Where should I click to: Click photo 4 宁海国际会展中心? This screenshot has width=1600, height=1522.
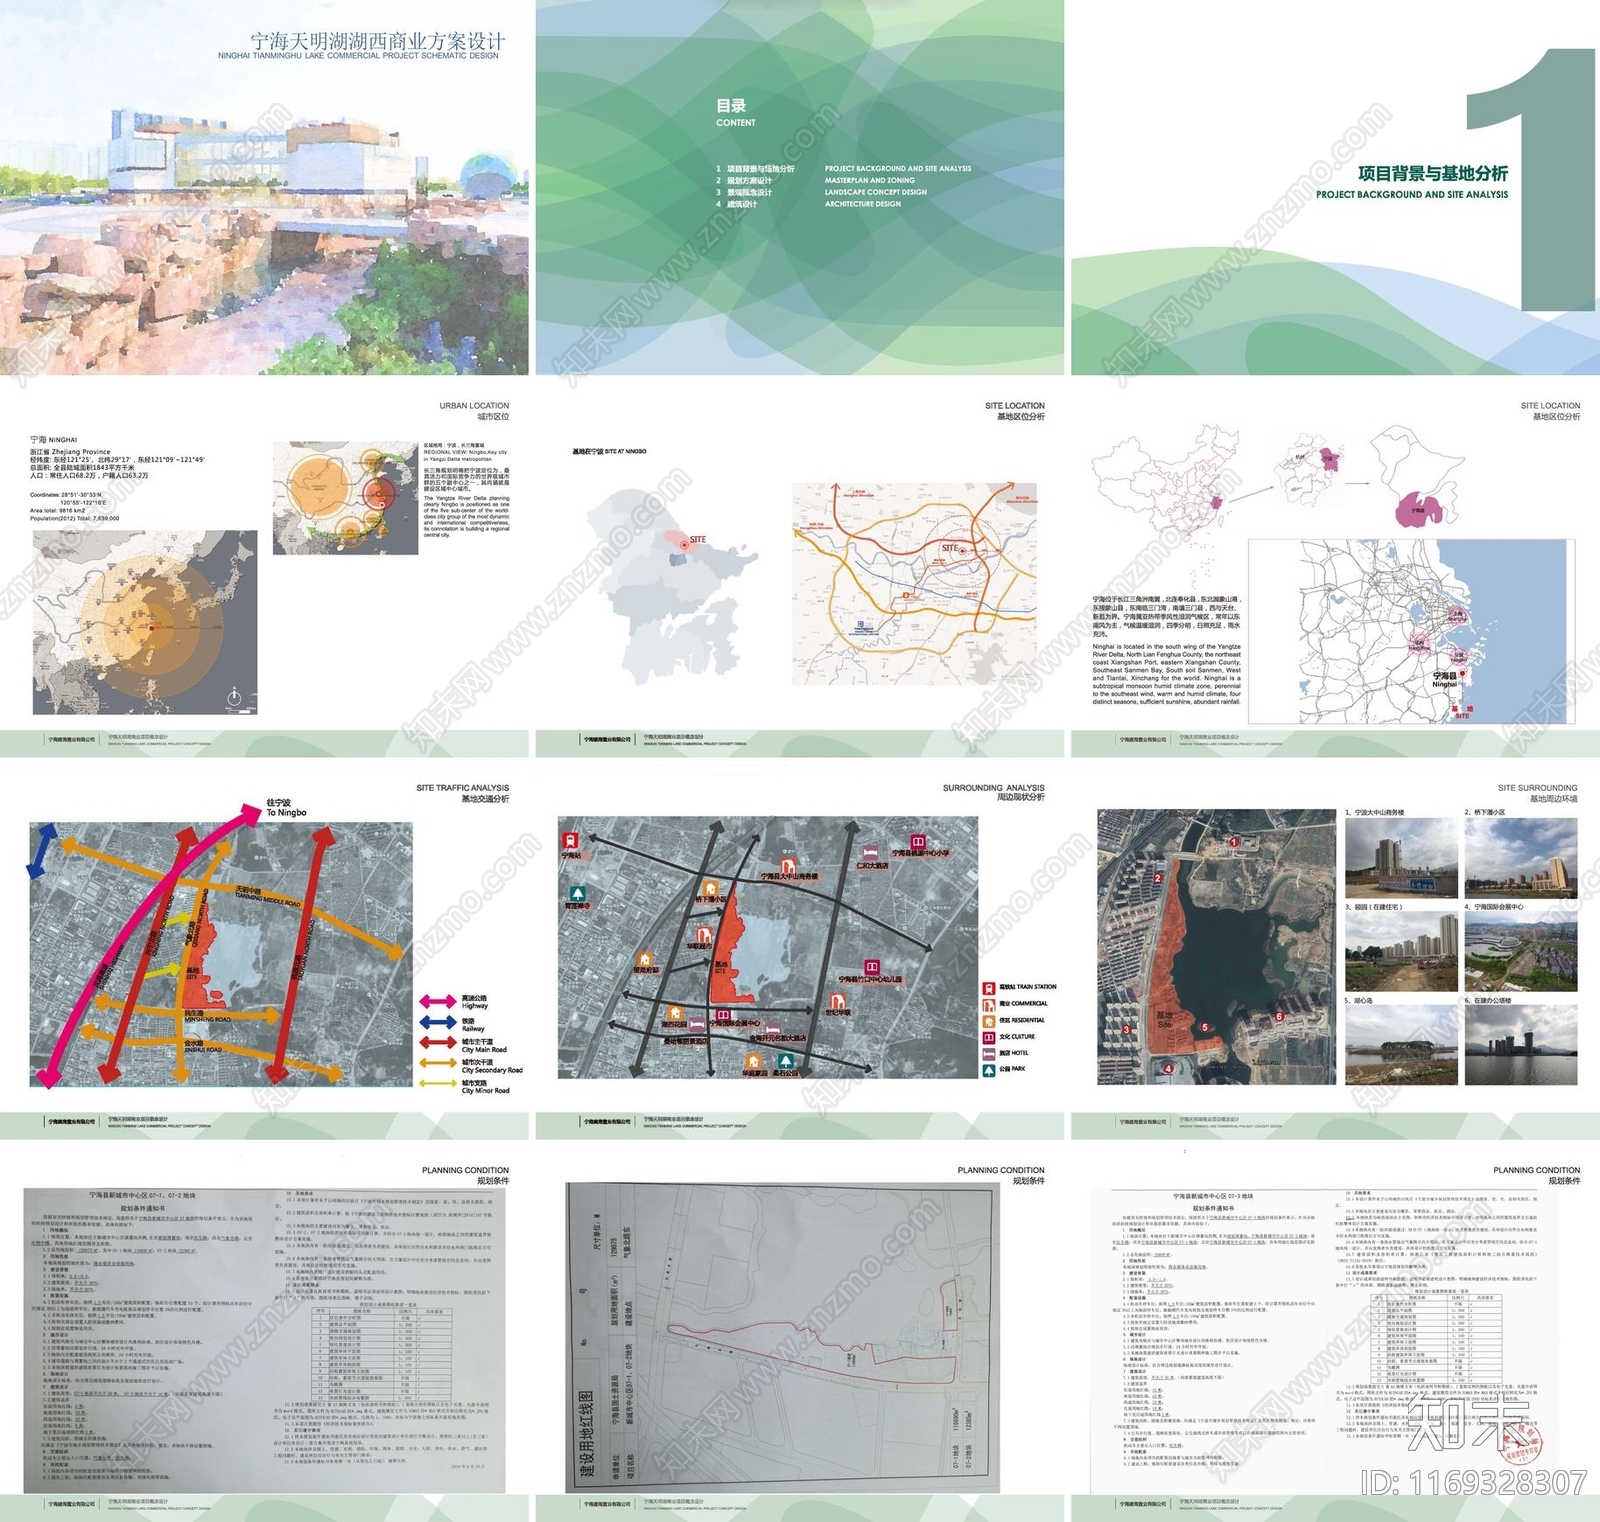click(1521, 952)
